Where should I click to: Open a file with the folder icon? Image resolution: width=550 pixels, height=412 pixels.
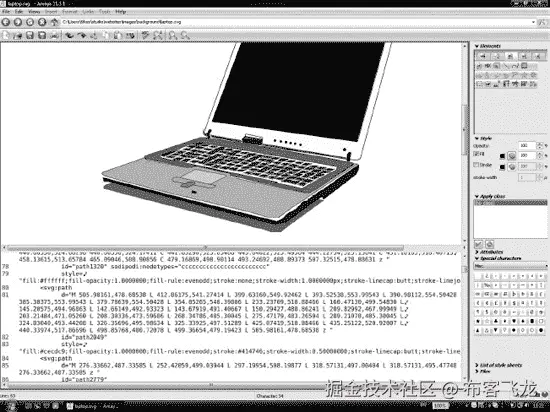[x=18, y=35]
